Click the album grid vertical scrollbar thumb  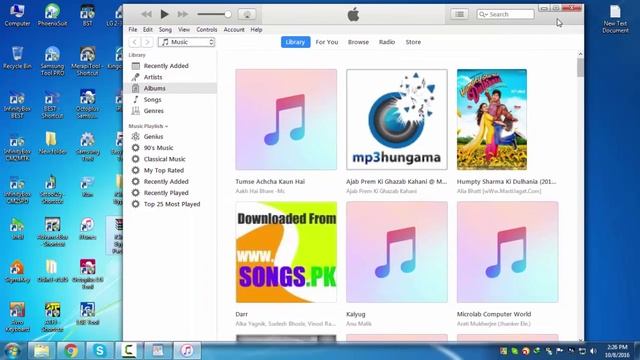[580, 67]
